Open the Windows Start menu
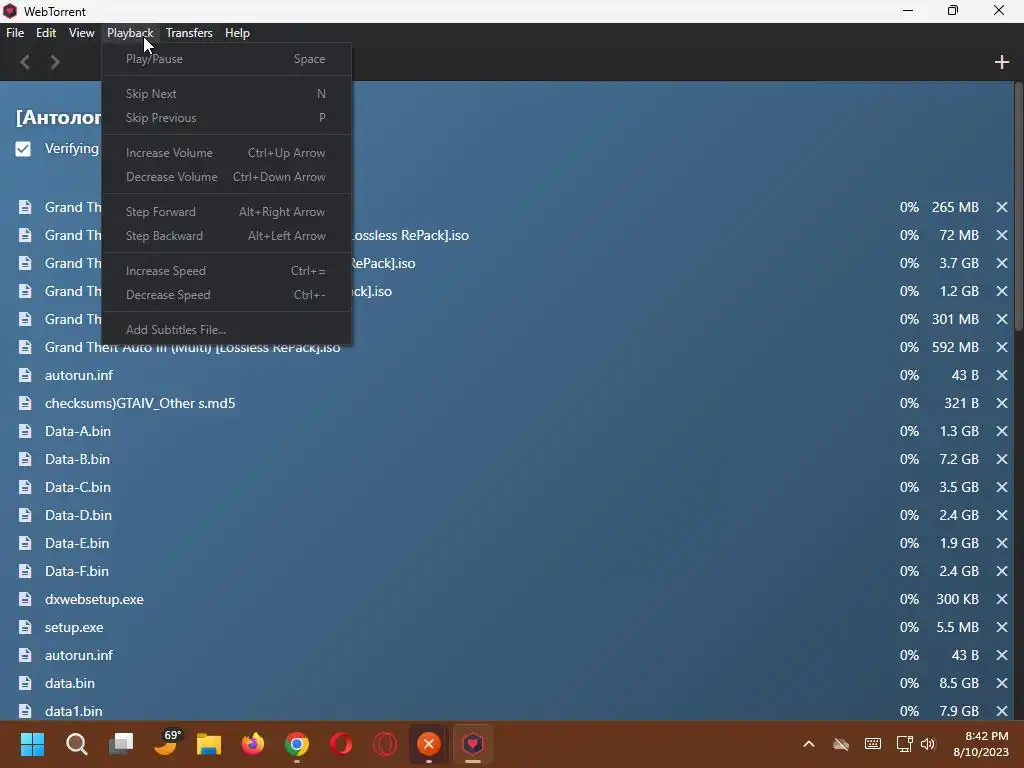The width and height of the screenshot is (1024, 768). pyautogui.click(x=32, y=744)
